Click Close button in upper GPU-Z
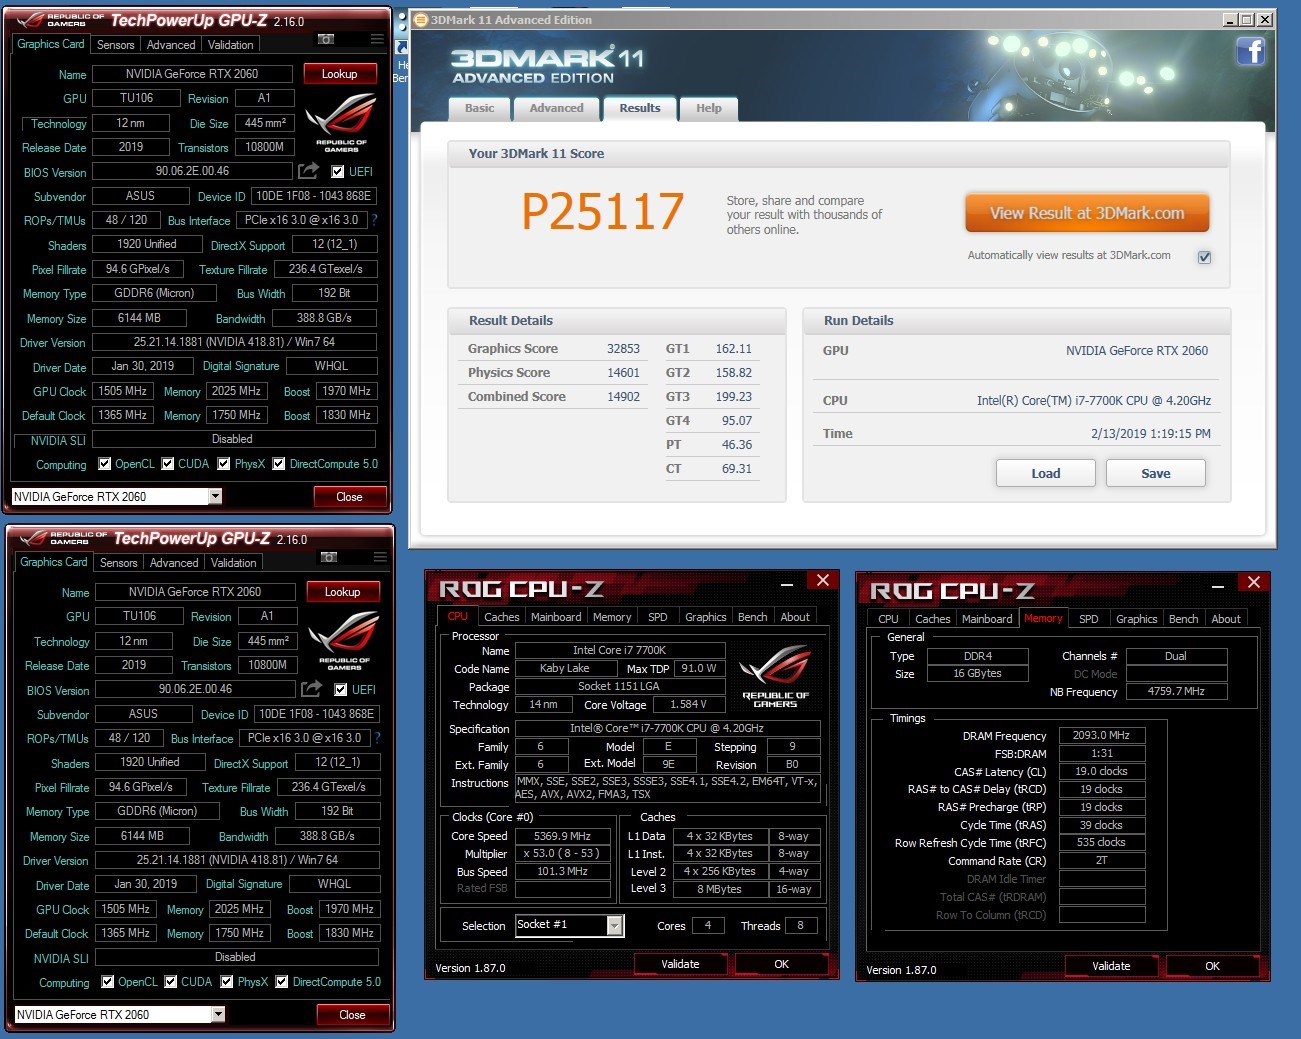The width and height of the screenshot is (1301, 1039). click(349, 497)
